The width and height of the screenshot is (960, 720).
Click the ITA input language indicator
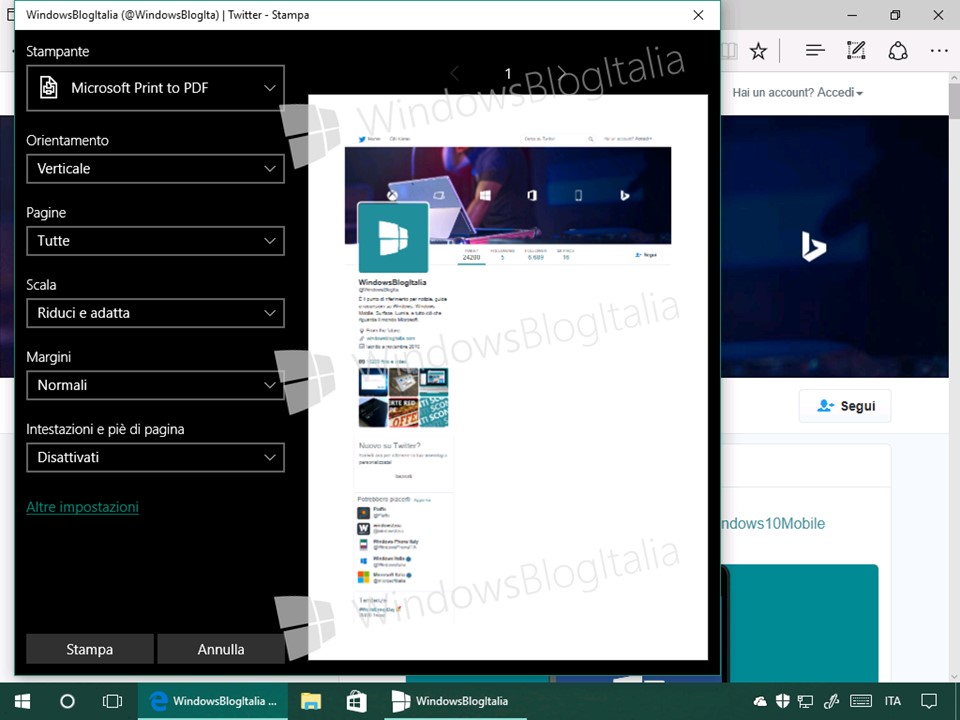click(x=893, y=701)
